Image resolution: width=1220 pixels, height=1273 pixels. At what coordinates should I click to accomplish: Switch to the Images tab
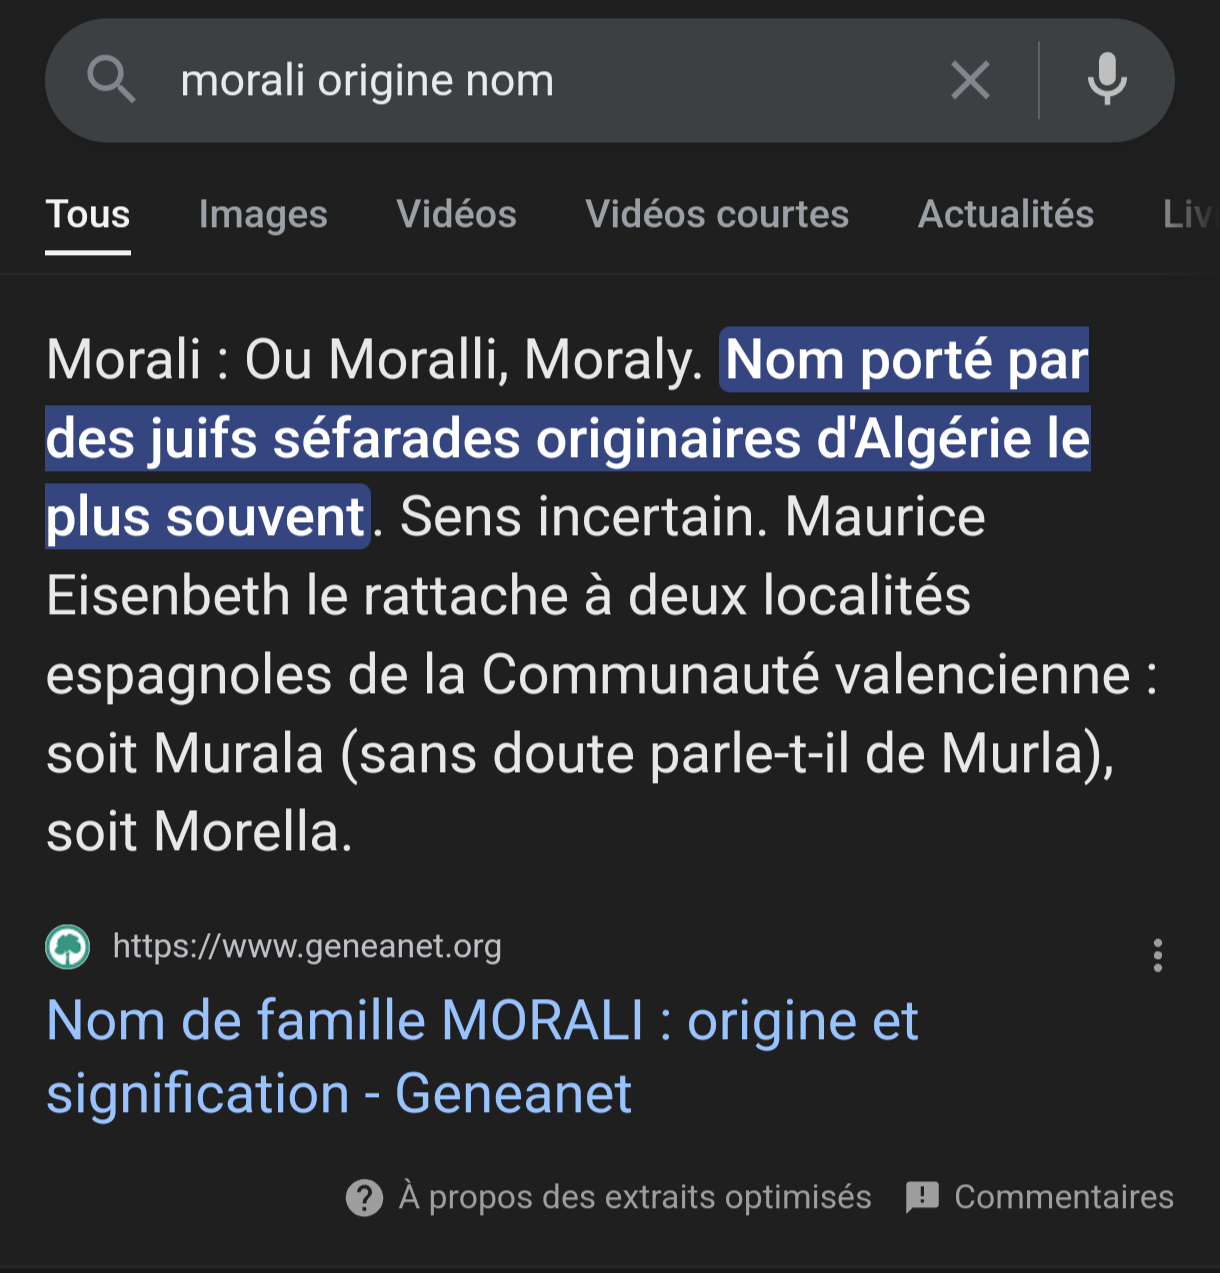tap(263, 214)
